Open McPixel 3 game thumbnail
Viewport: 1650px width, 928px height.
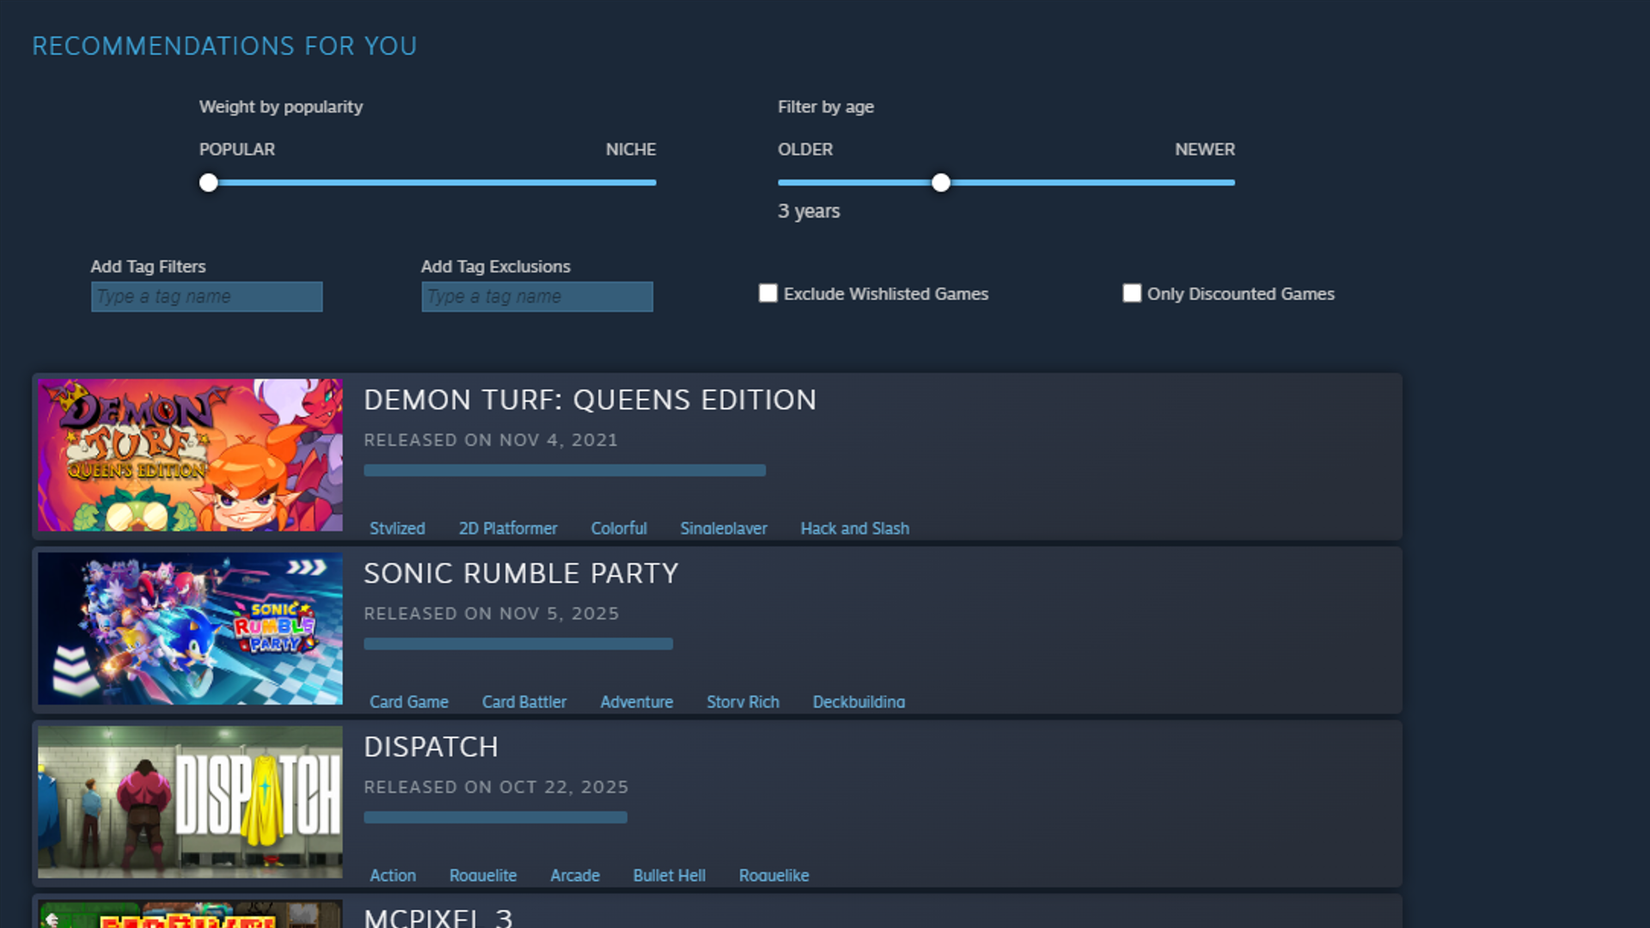[x=190, y=914]
